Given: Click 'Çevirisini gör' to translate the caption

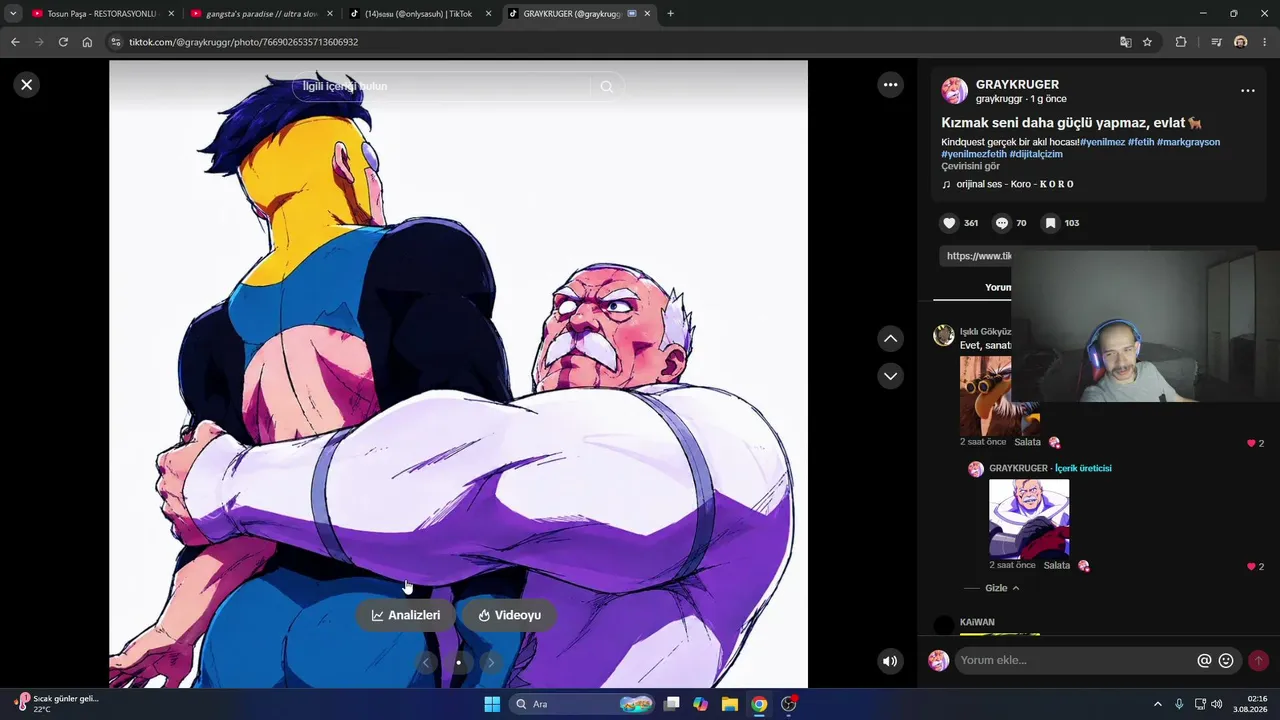Looking at the screenshot, I should (x=970, y=166).
